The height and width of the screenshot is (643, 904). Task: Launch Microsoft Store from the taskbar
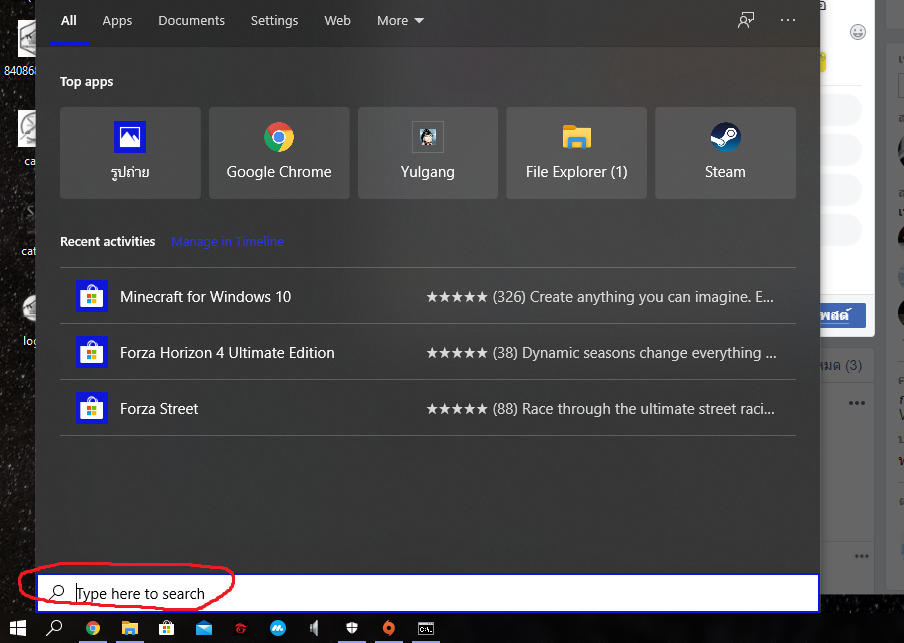point(167,628)
